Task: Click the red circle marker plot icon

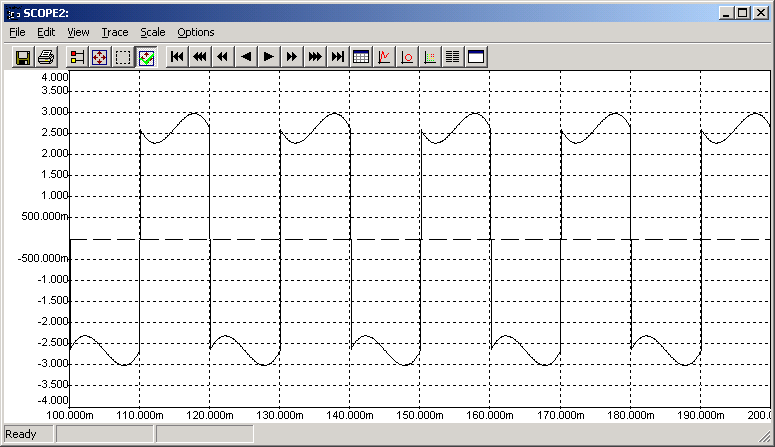Action: 407,57
